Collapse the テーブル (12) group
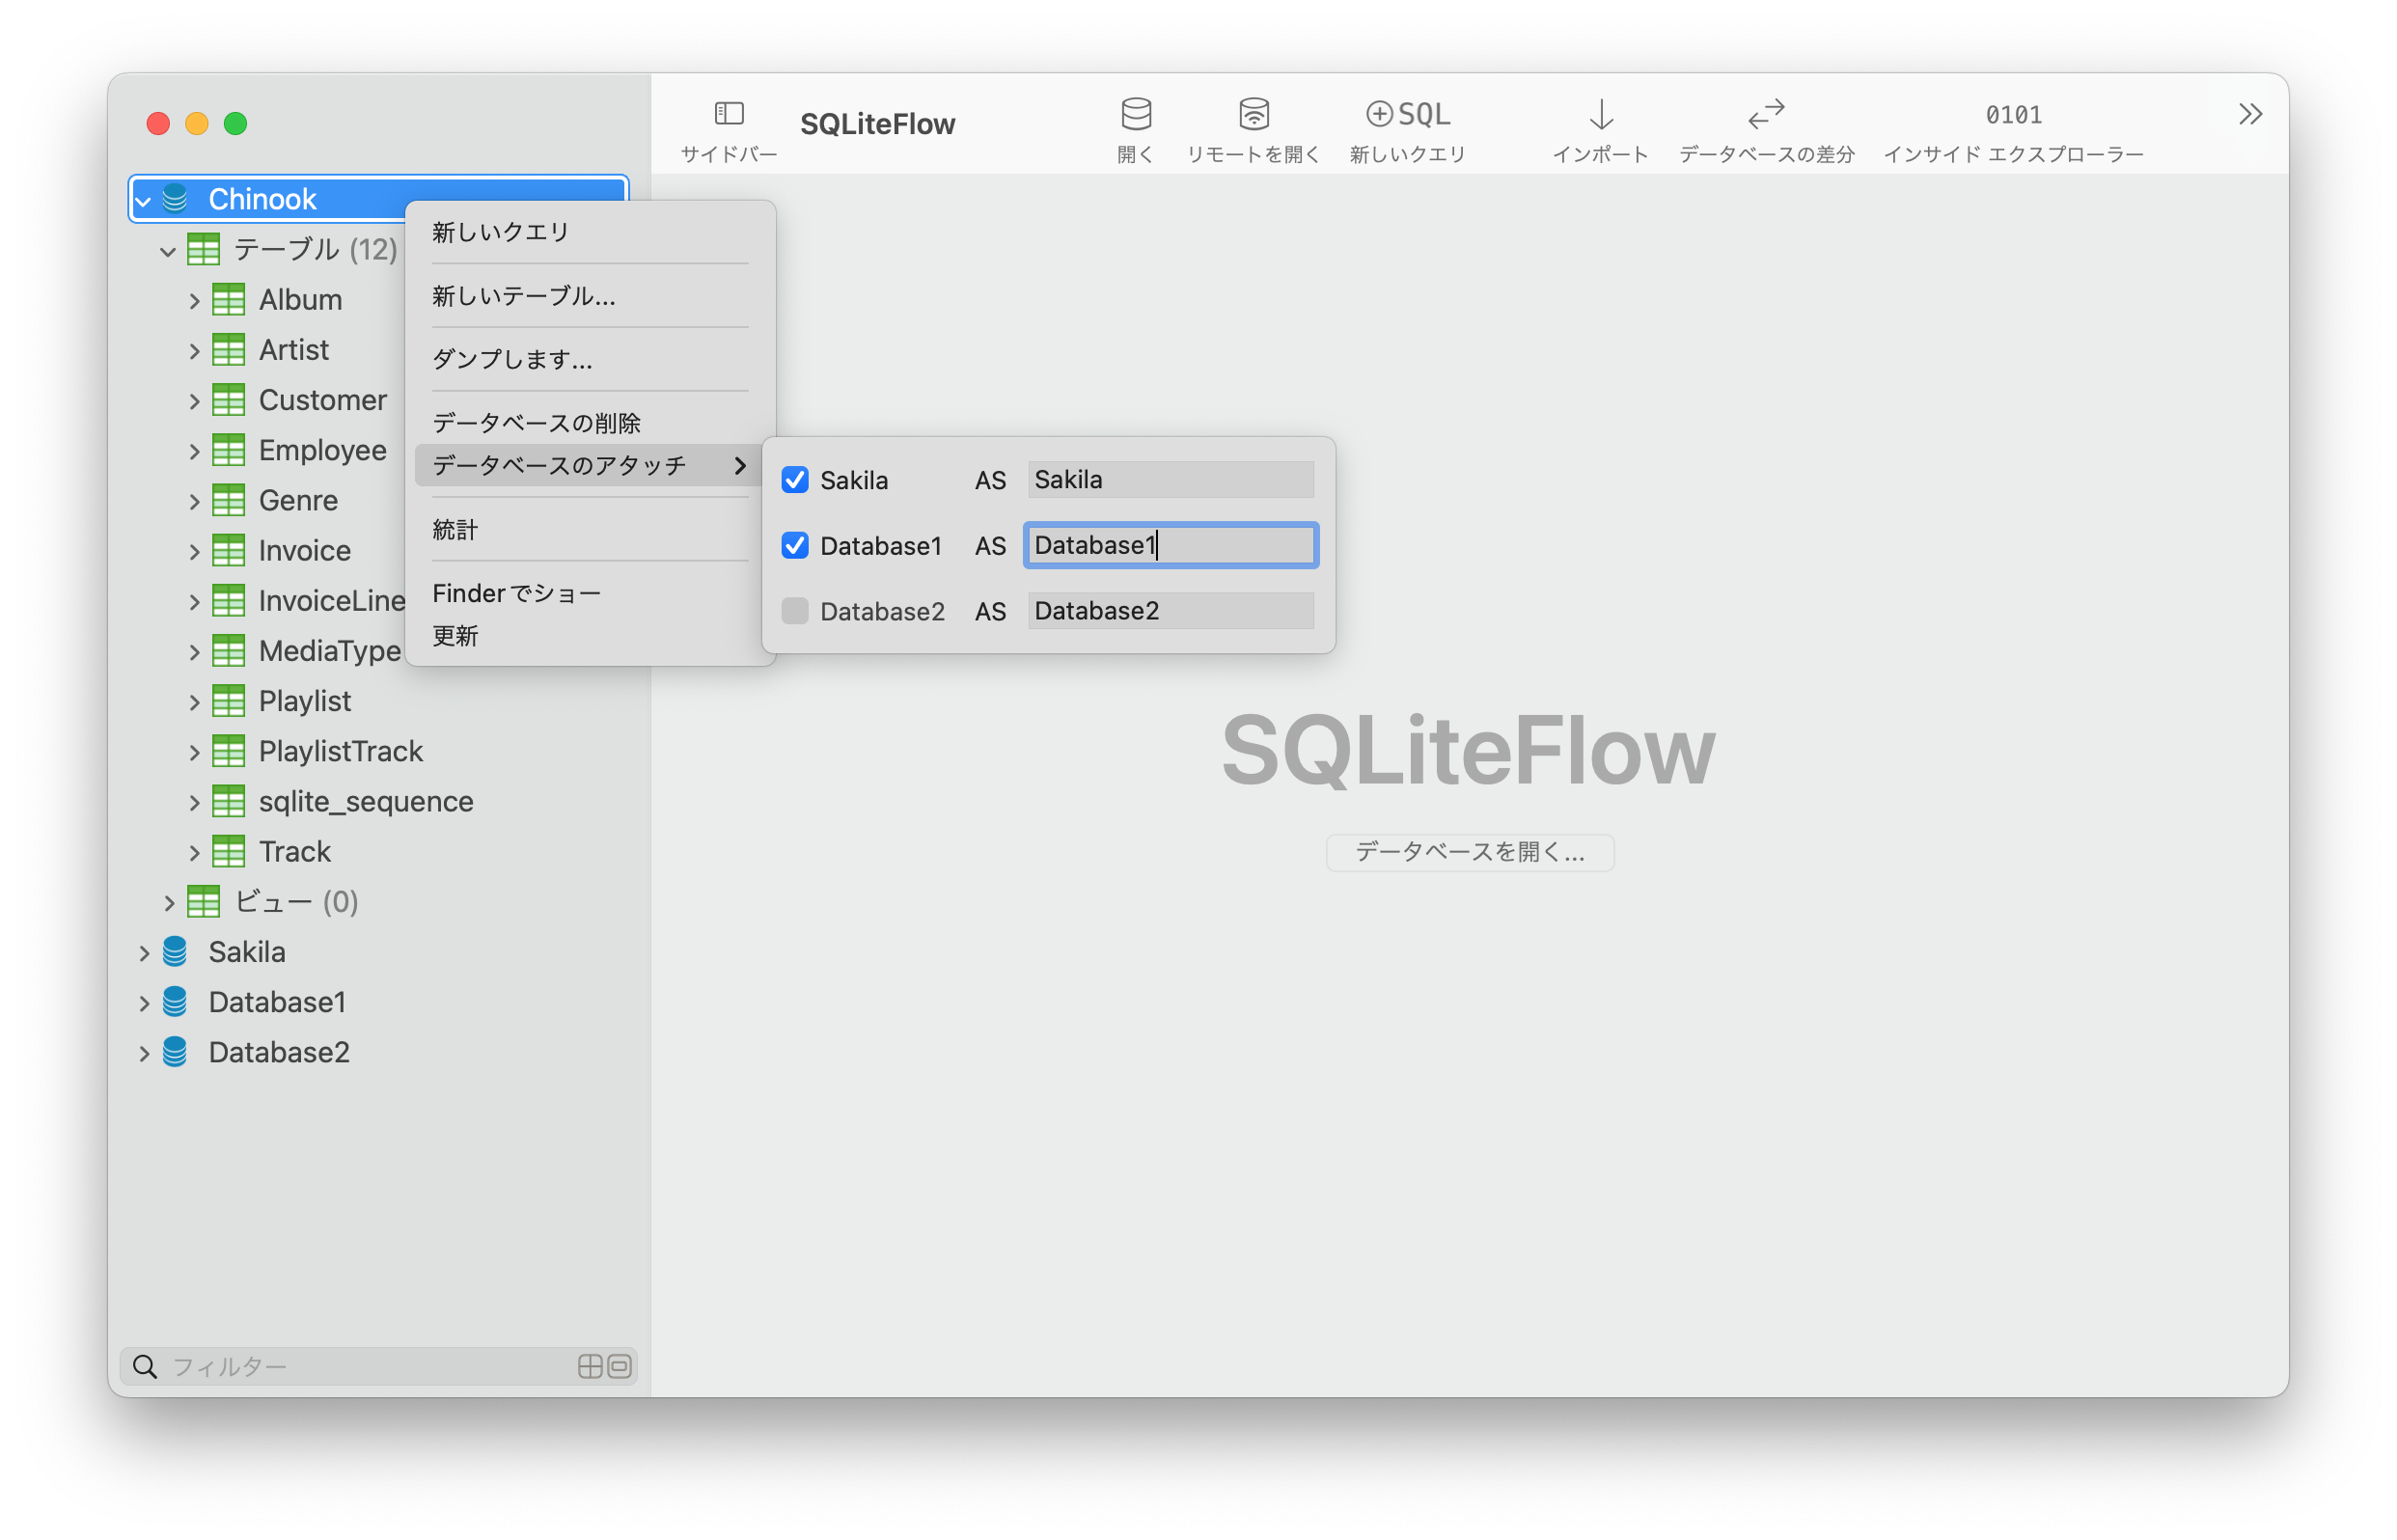 [x=168, y=250]
